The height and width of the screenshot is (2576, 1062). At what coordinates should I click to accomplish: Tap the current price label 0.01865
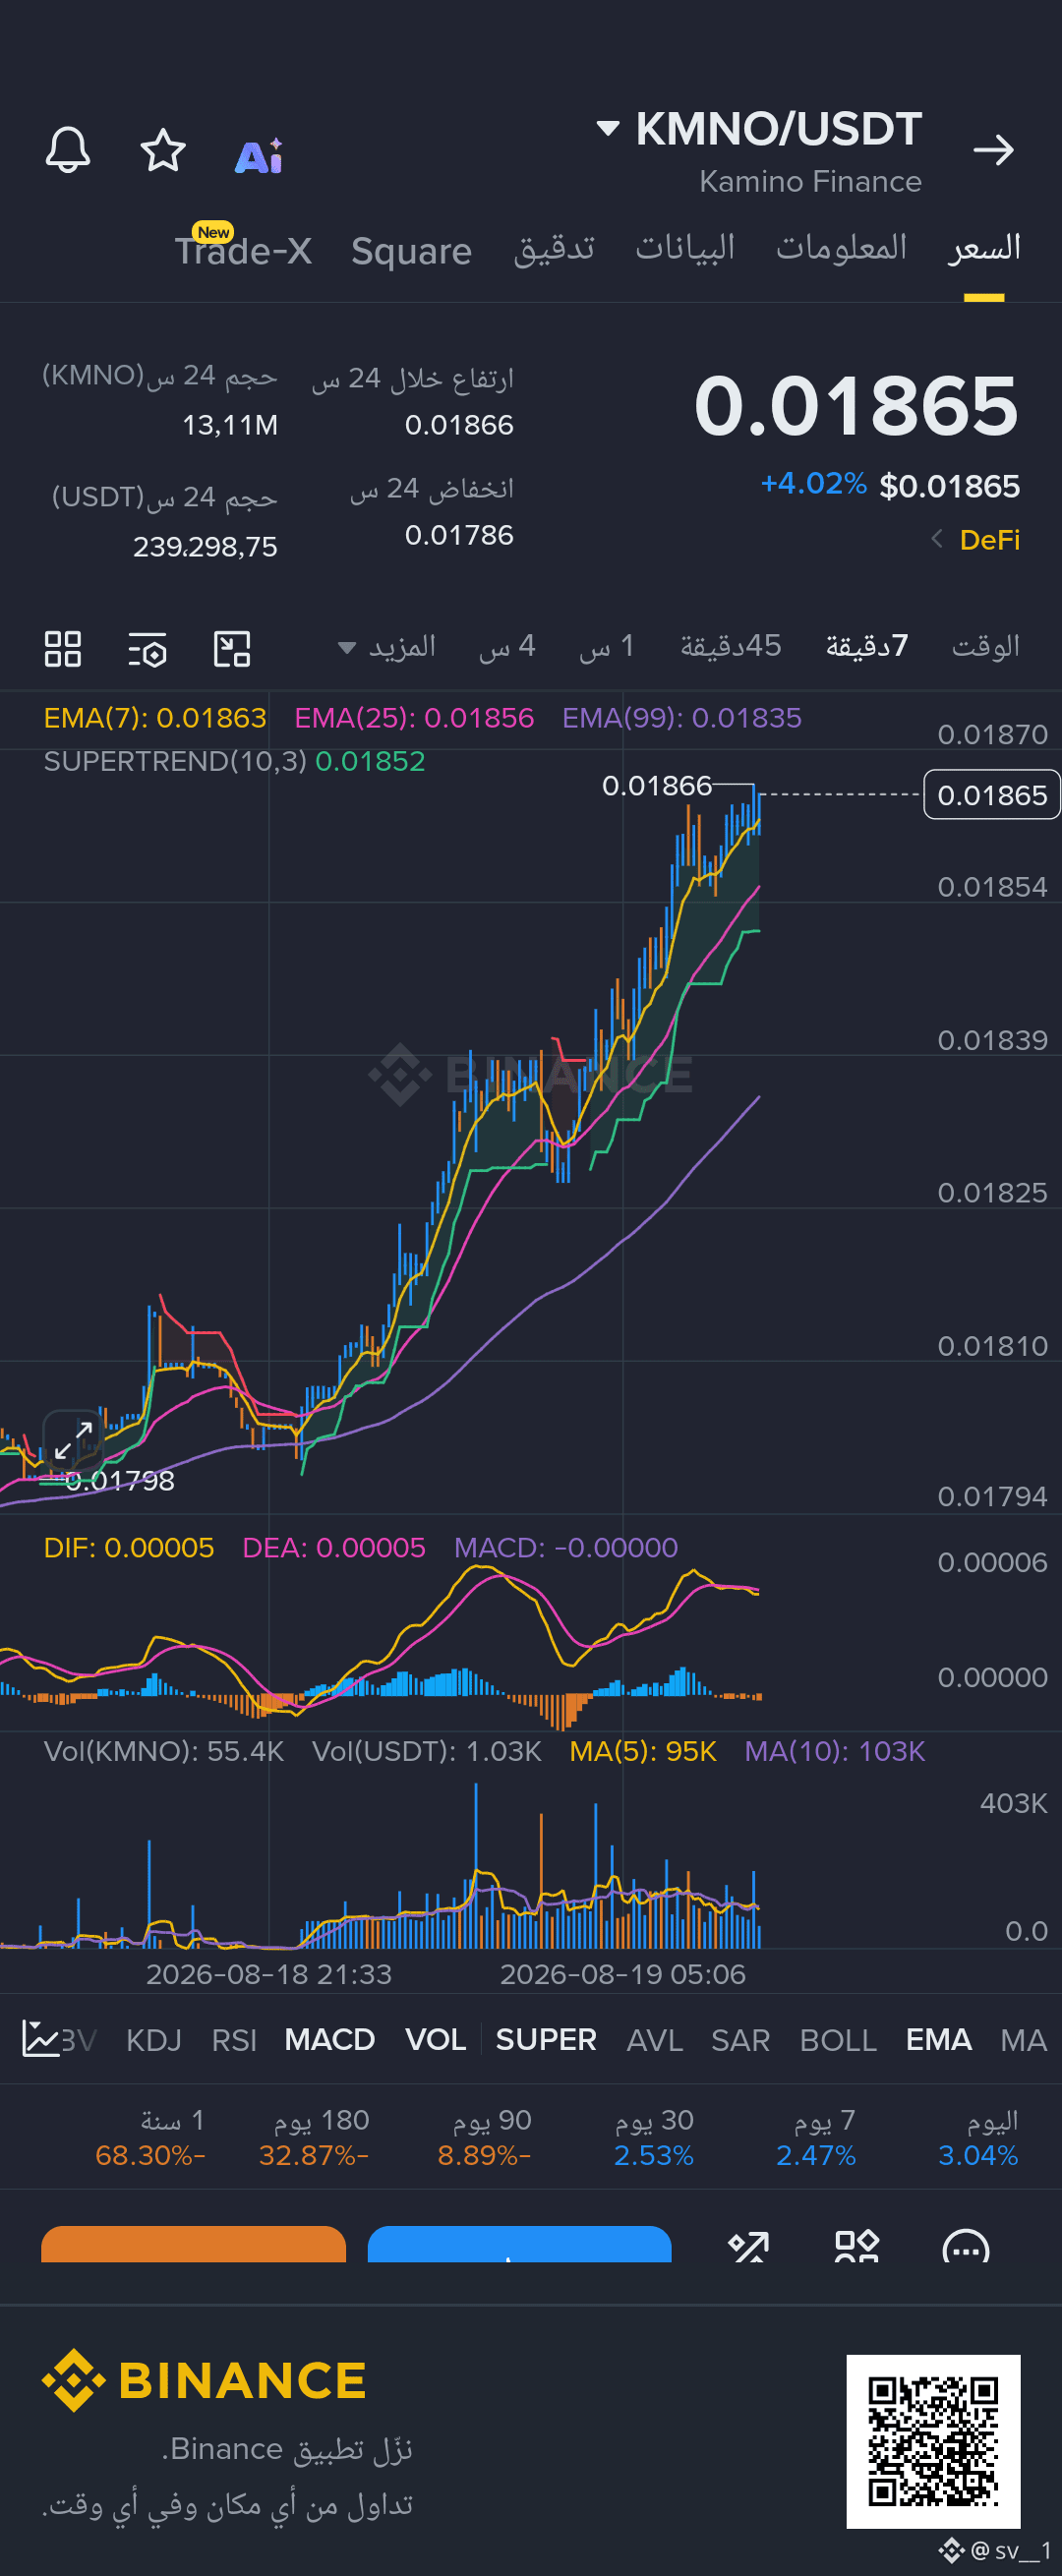click(992, 795)
